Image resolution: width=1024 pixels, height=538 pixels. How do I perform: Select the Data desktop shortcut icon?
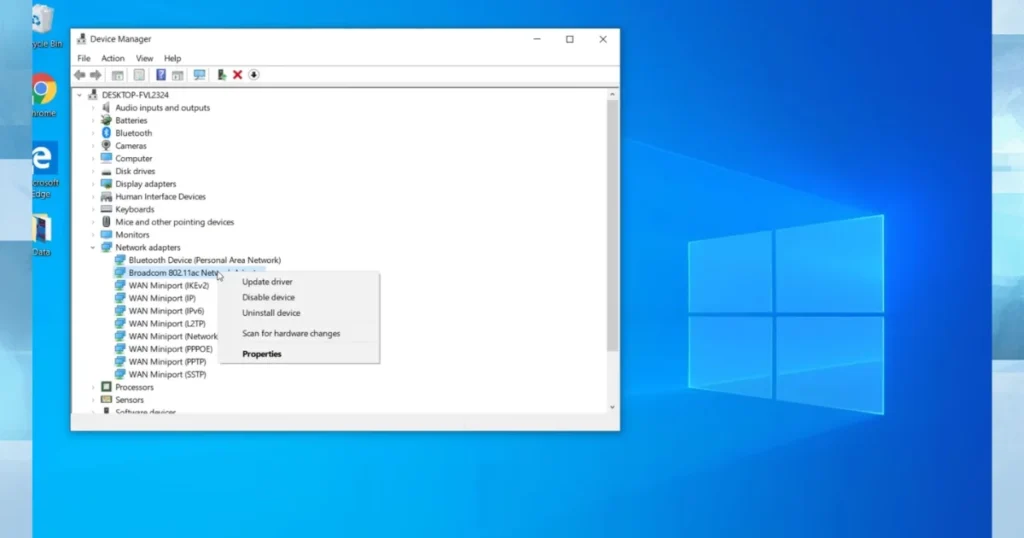[x=42, y=229]
